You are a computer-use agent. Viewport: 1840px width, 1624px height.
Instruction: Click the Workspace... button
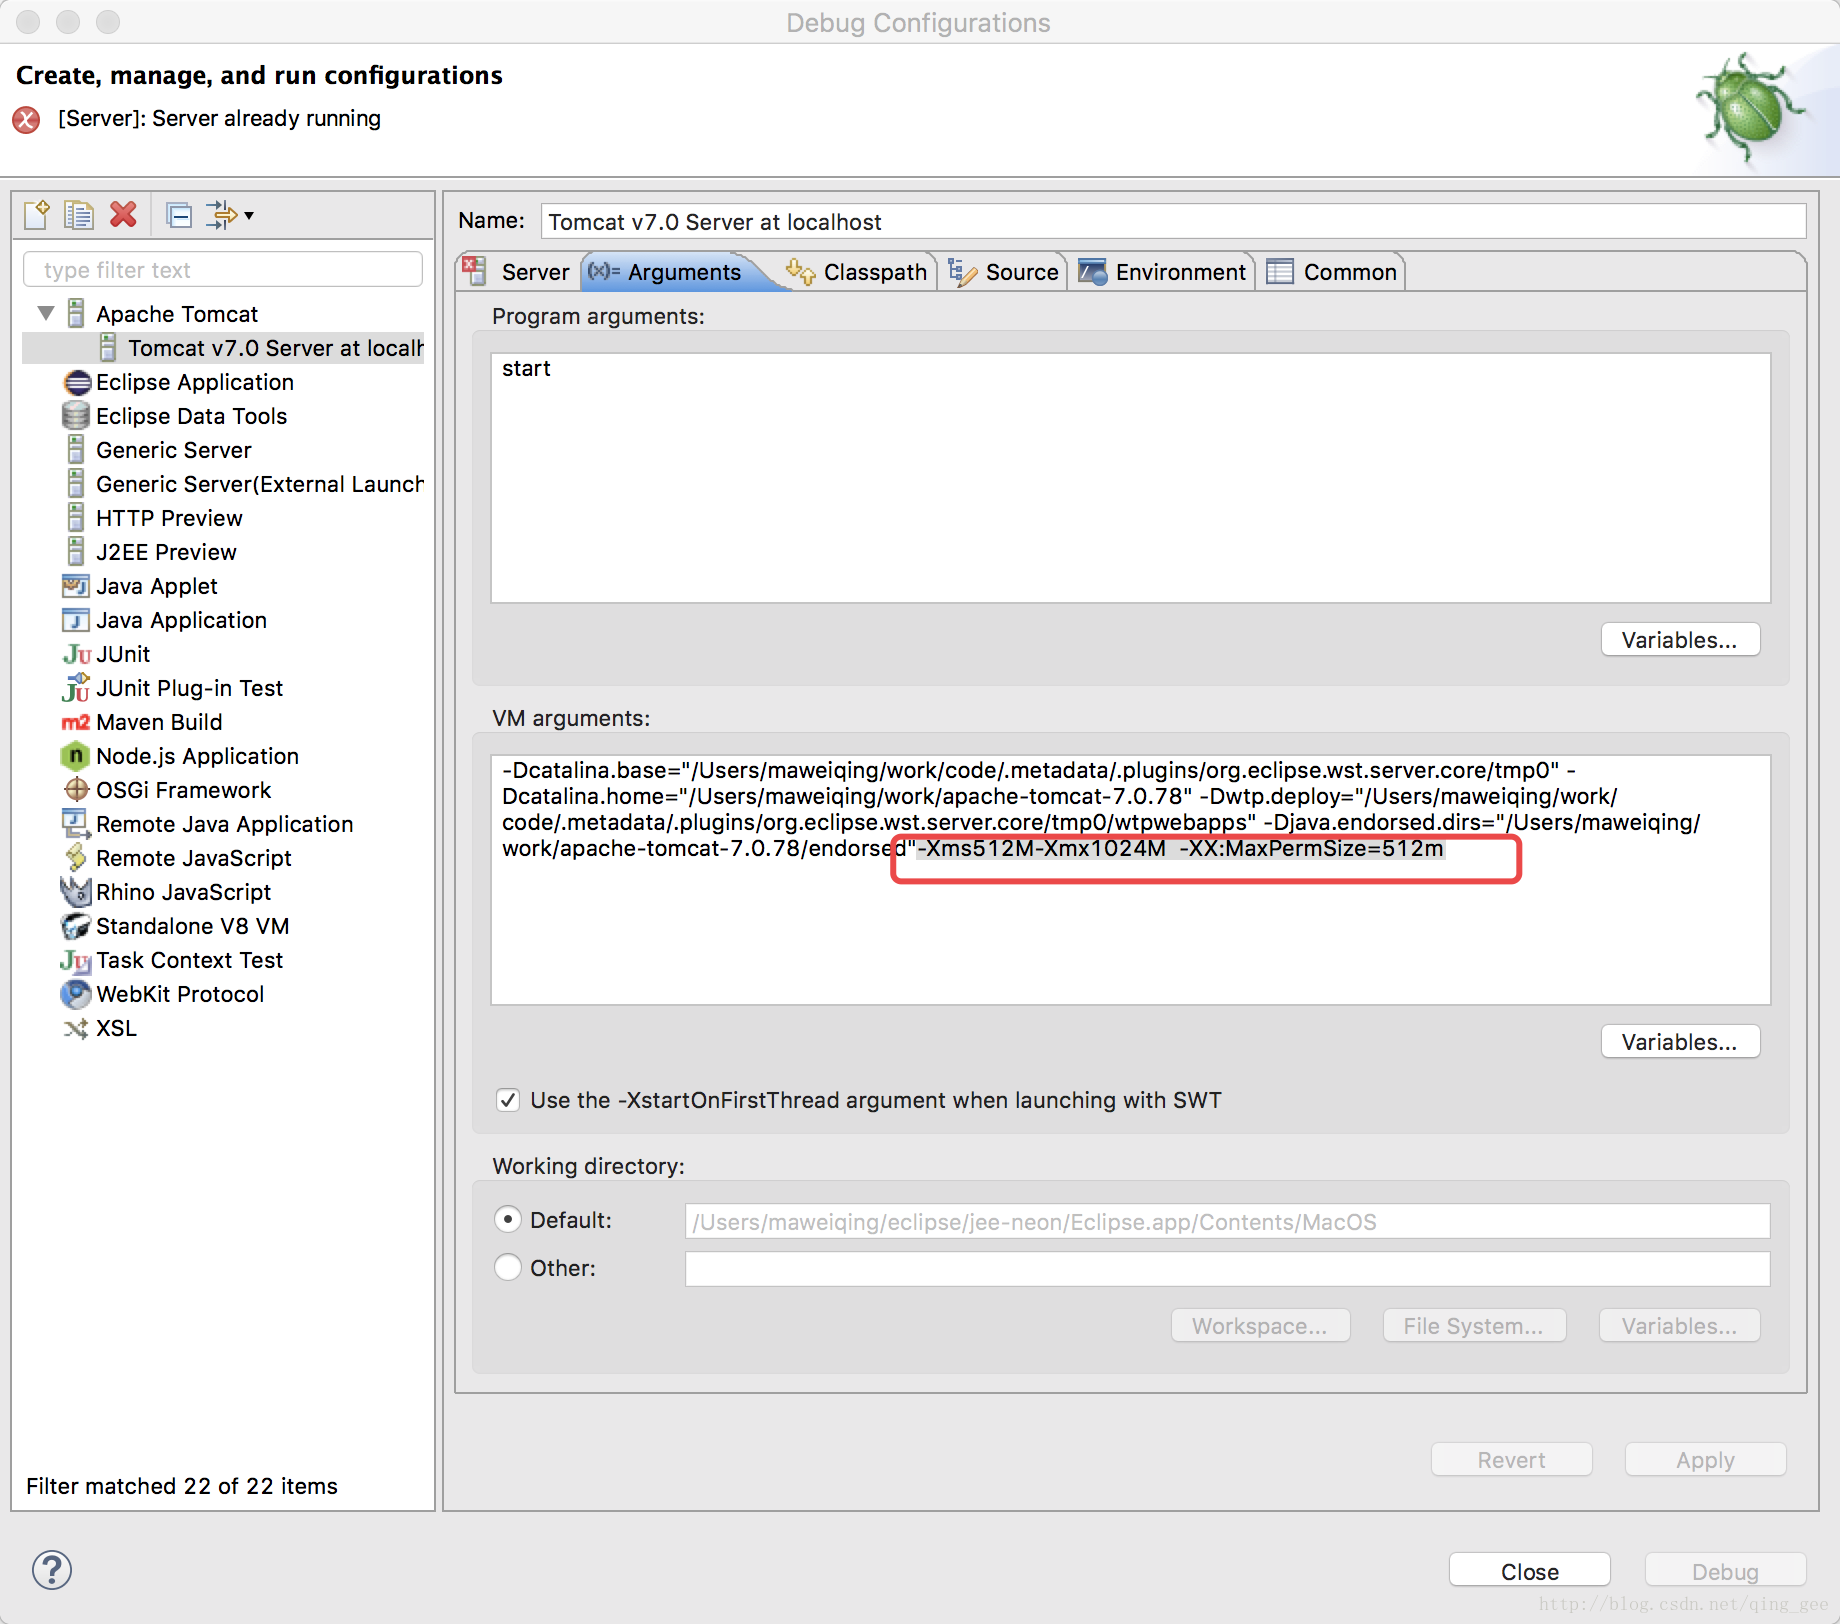(1260, 1326)
